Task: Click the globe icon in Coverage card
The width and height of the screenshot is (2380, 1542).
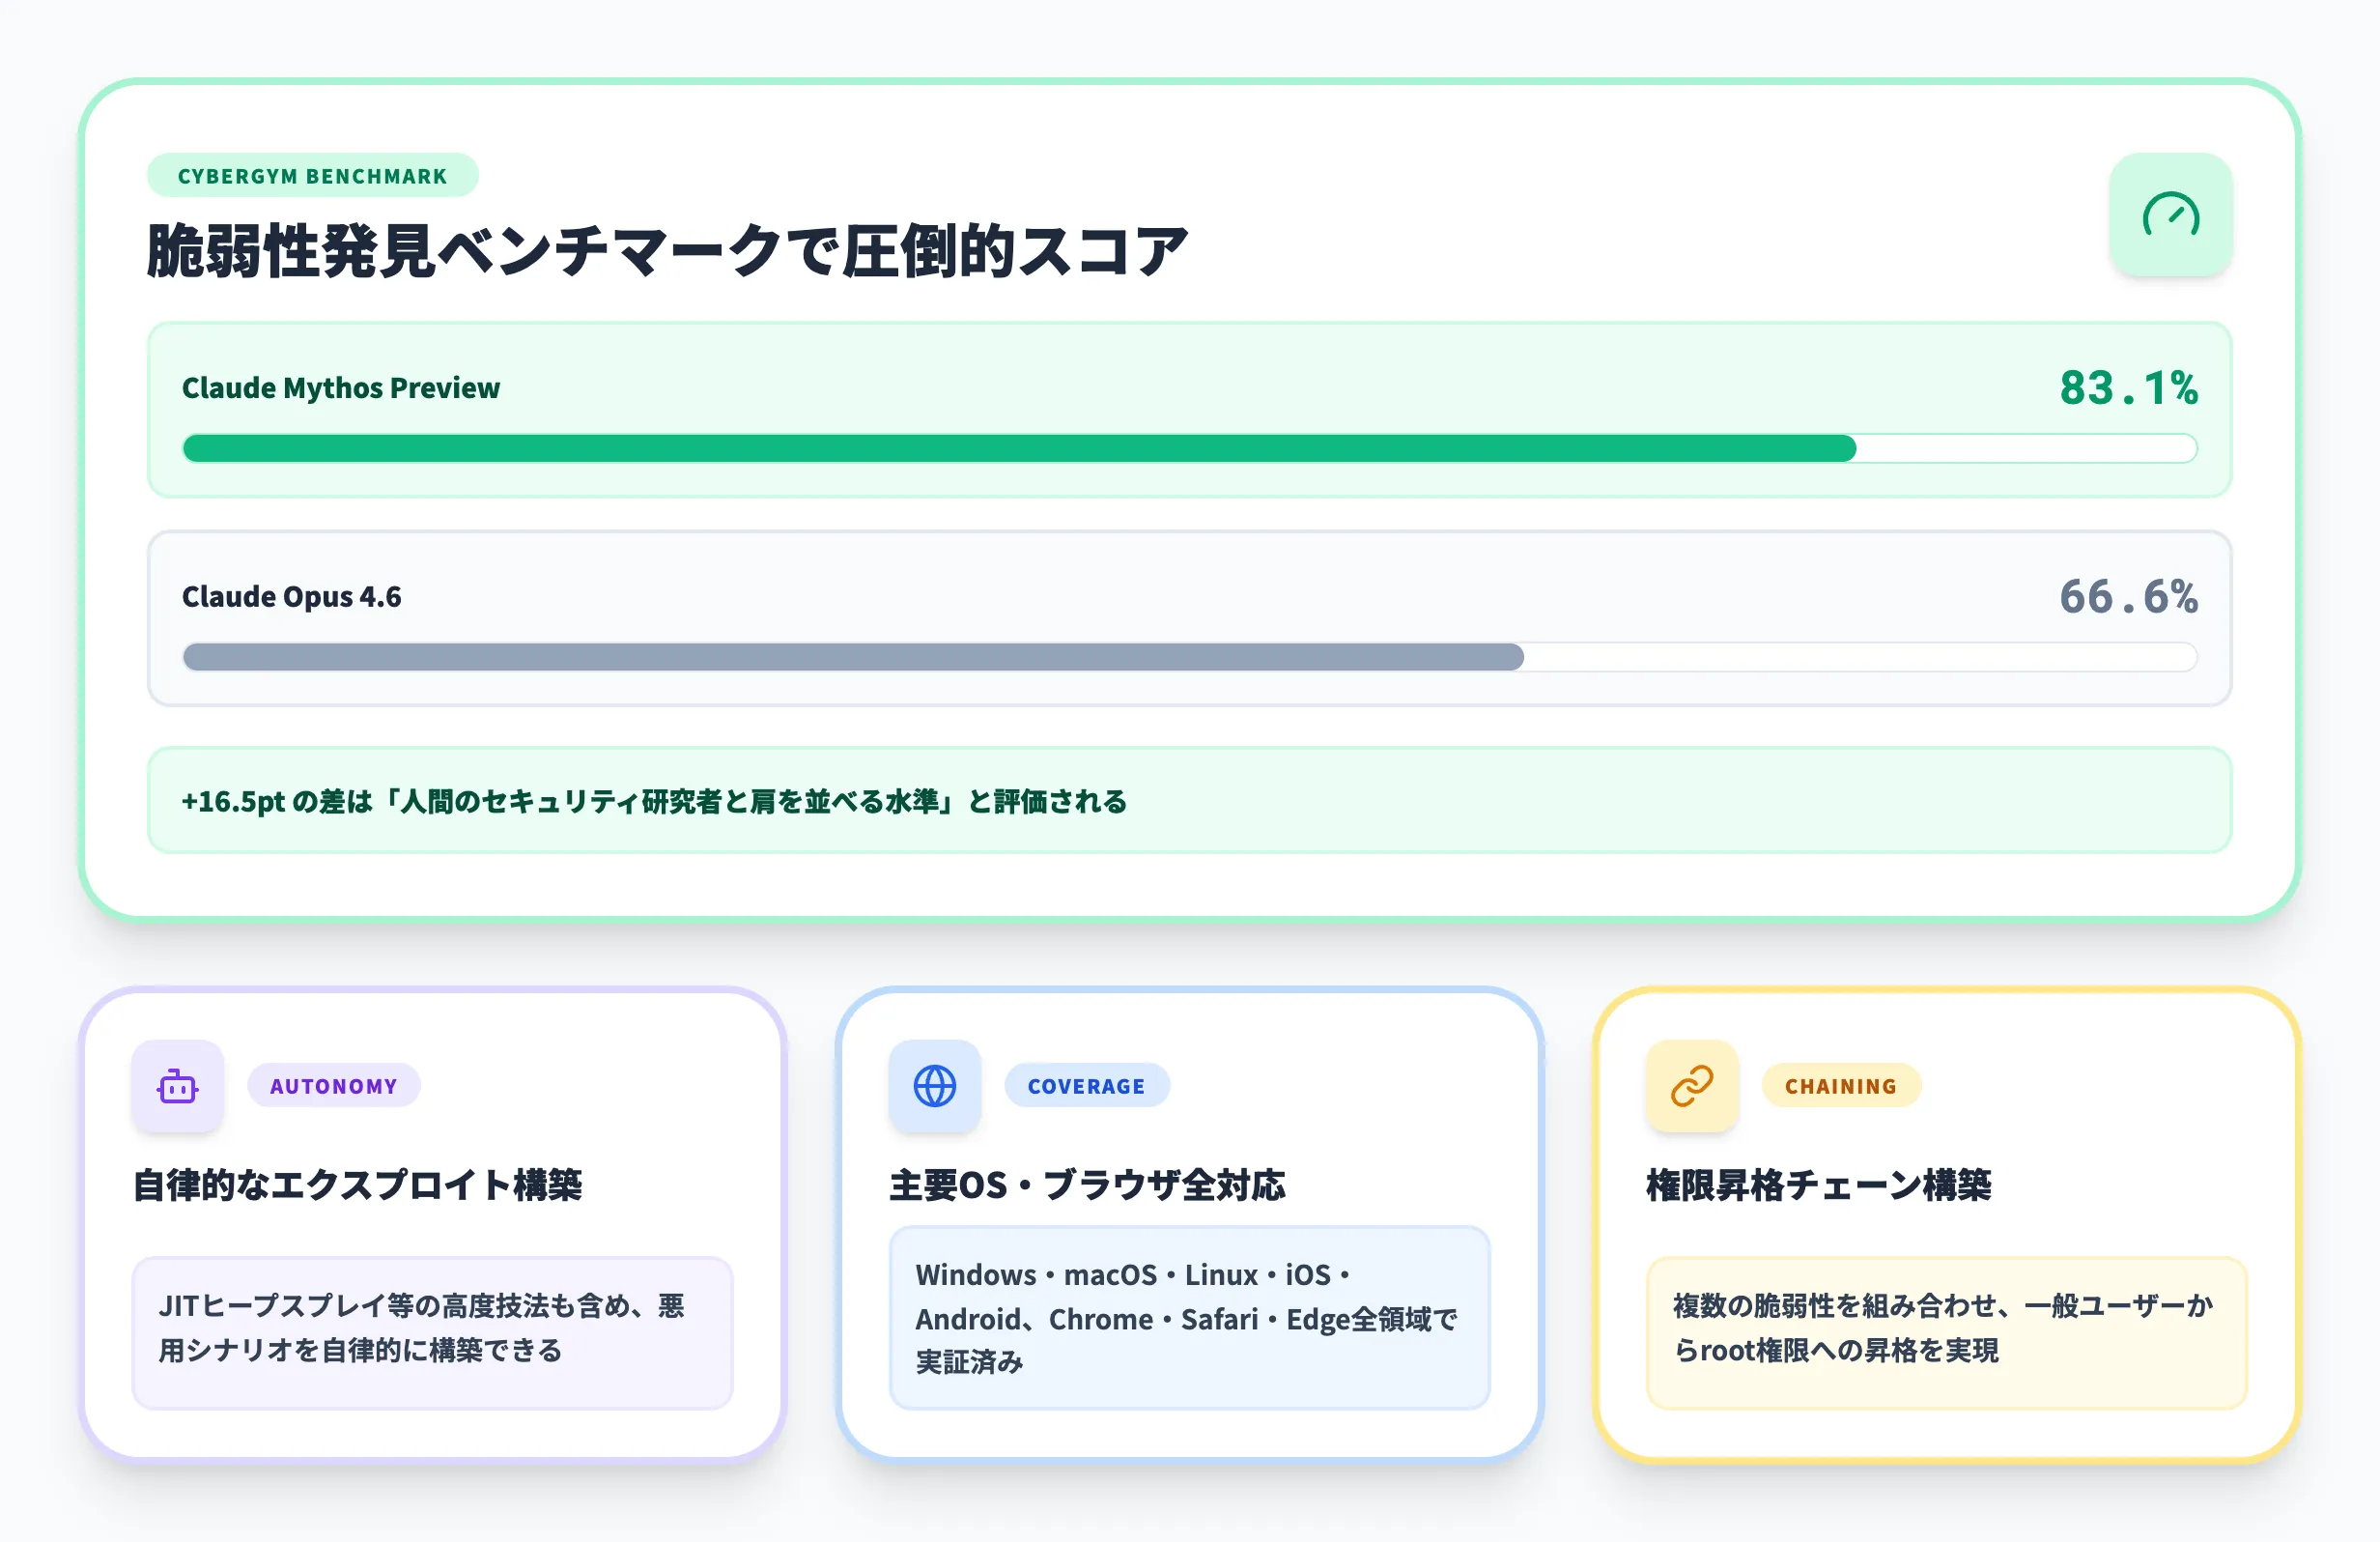Action: [x=935, y=1086]
